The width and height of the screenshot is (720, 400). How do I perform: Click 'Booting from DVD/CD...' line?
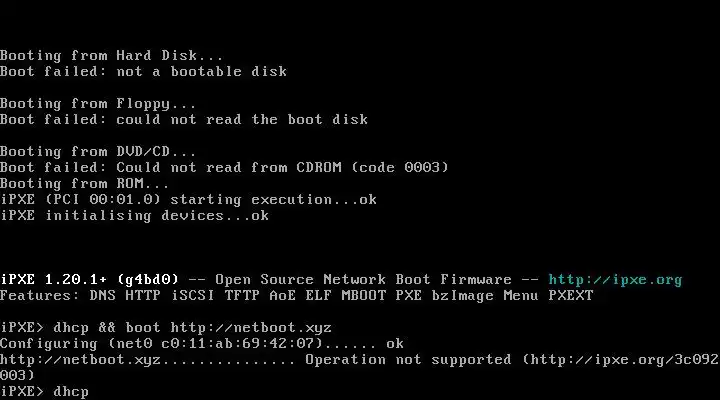[98, 152]
